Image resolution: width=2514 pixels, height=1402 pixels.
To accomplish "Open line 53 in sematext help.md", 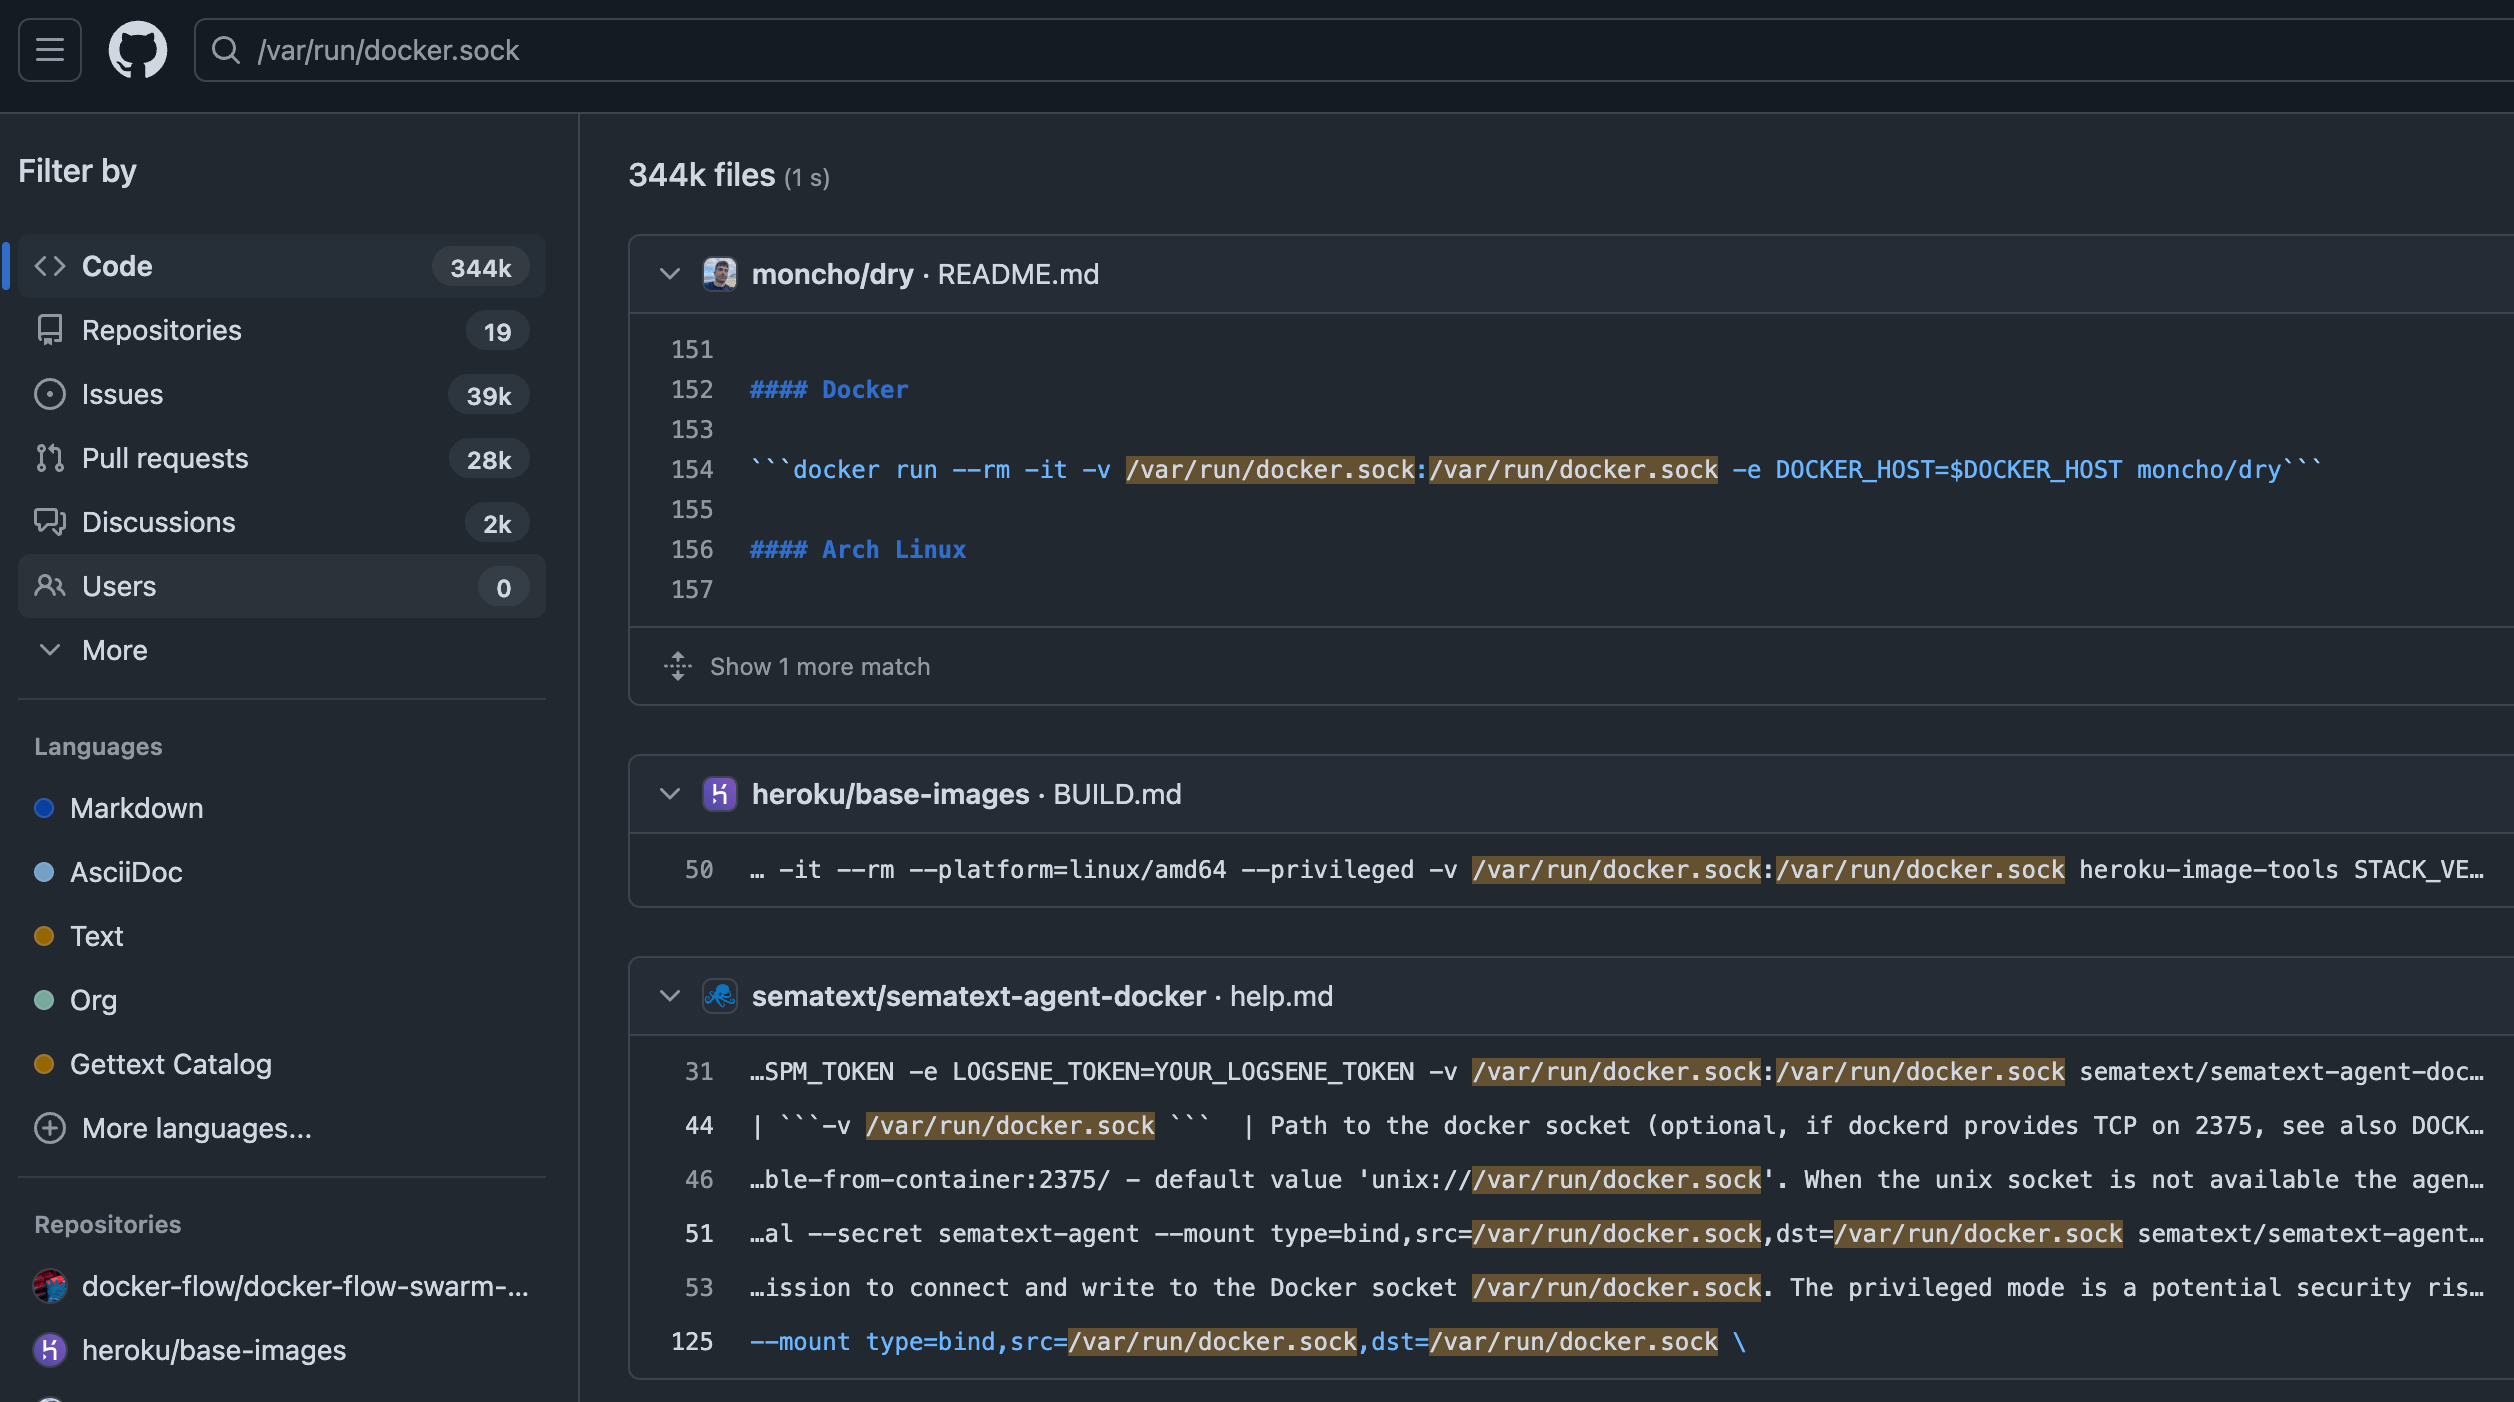I will tap(699, 1287).
